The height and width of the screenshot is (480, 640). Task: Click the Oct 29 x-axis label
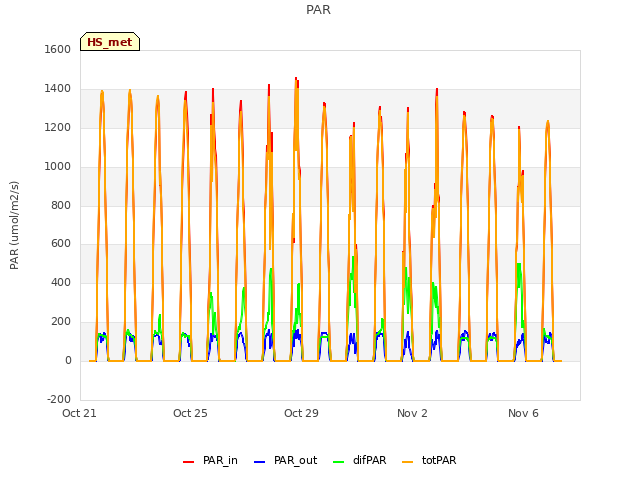(x=301, y=413)
